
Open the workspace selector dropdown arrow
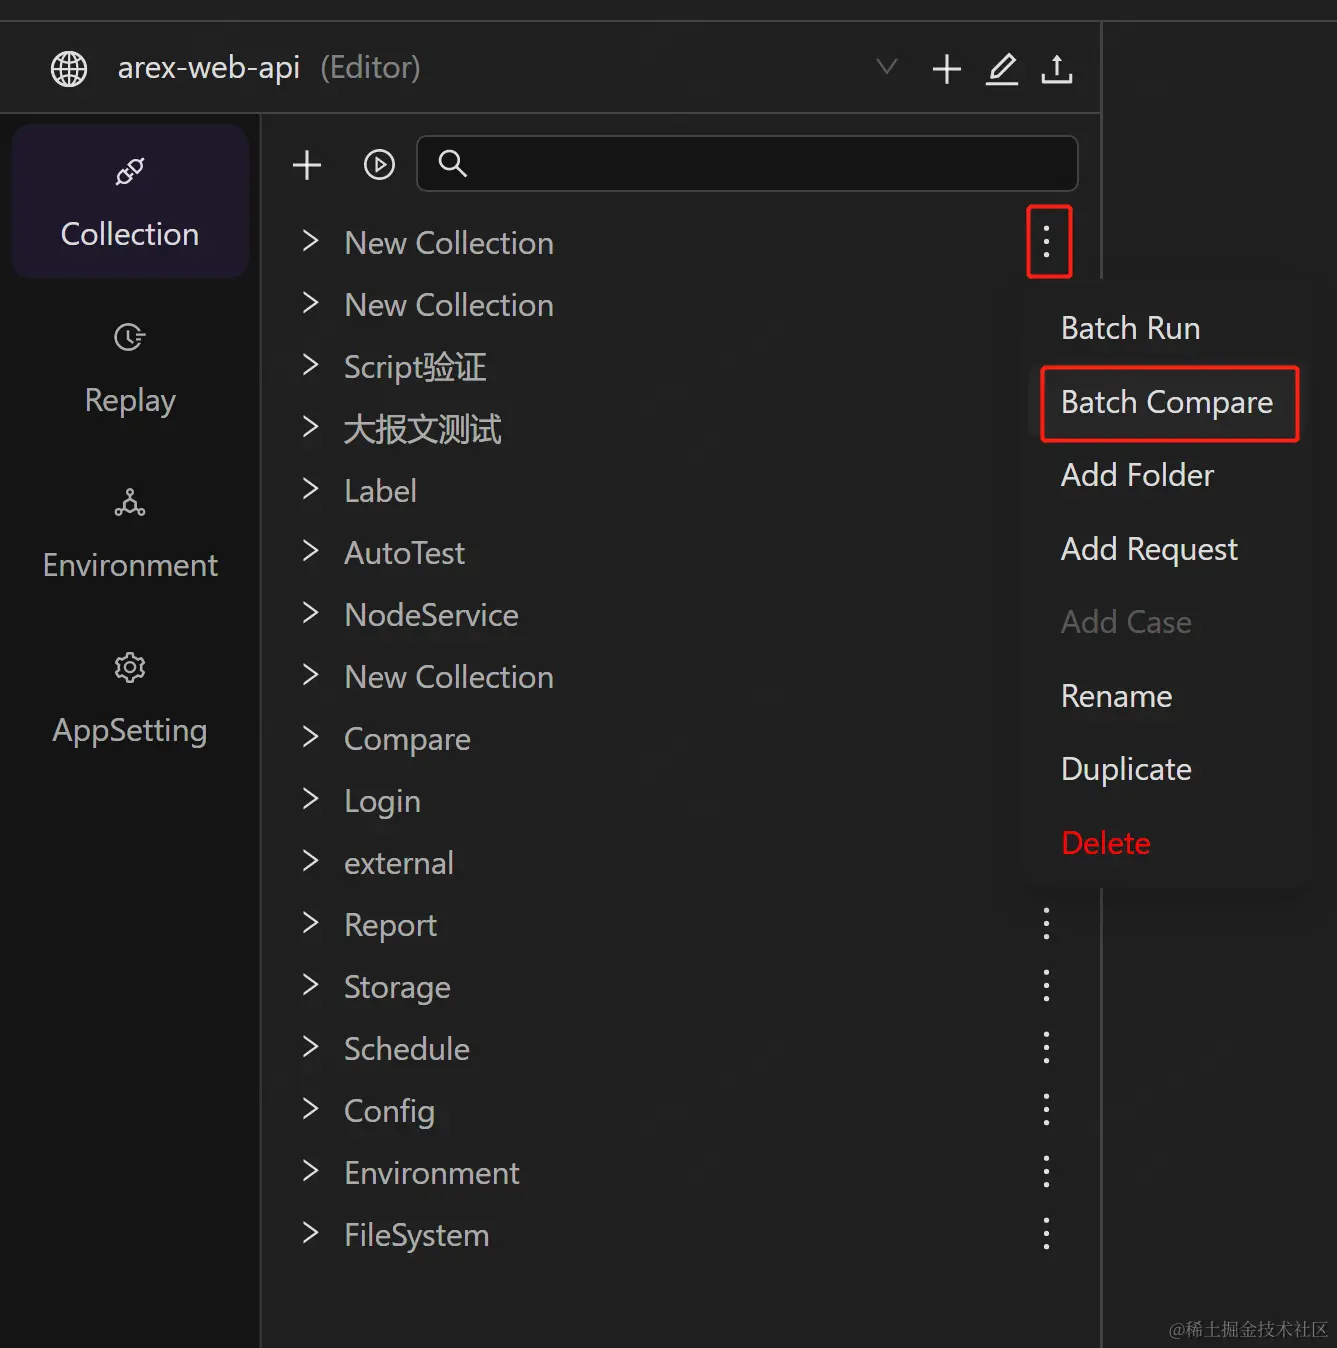tap(886, 68)
